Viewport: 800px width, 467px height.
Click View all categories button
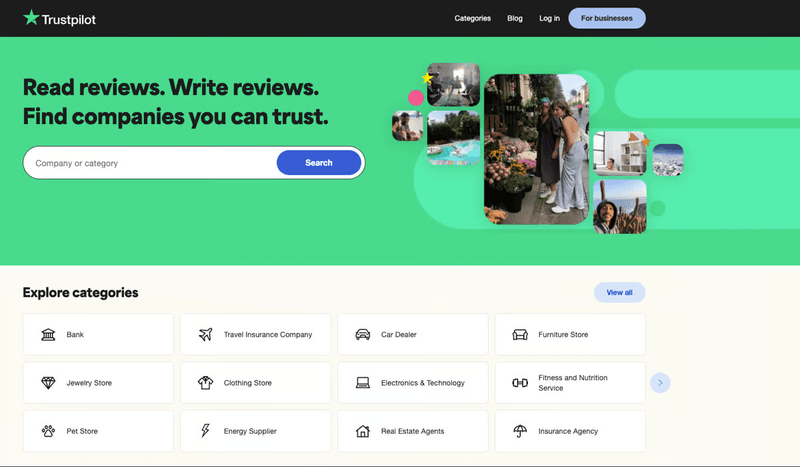(x=619, y=292)
